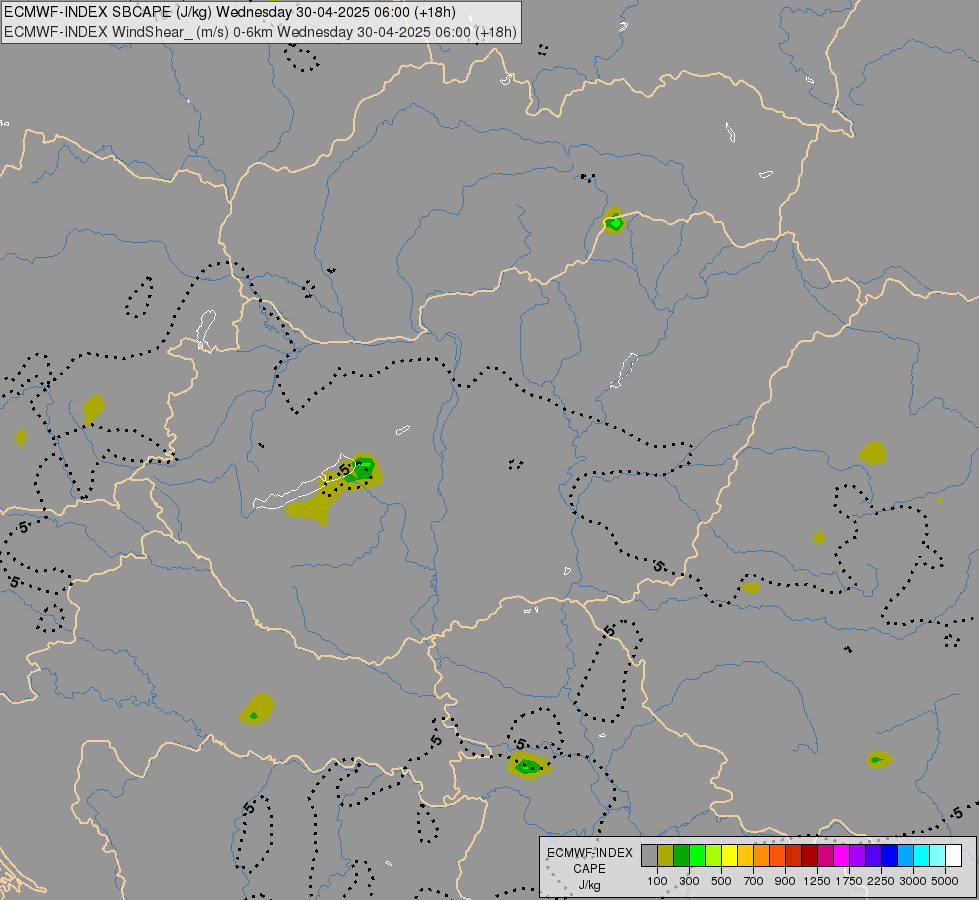
Task: Click the legend value 2250
Action: click(x=881, y=881)
